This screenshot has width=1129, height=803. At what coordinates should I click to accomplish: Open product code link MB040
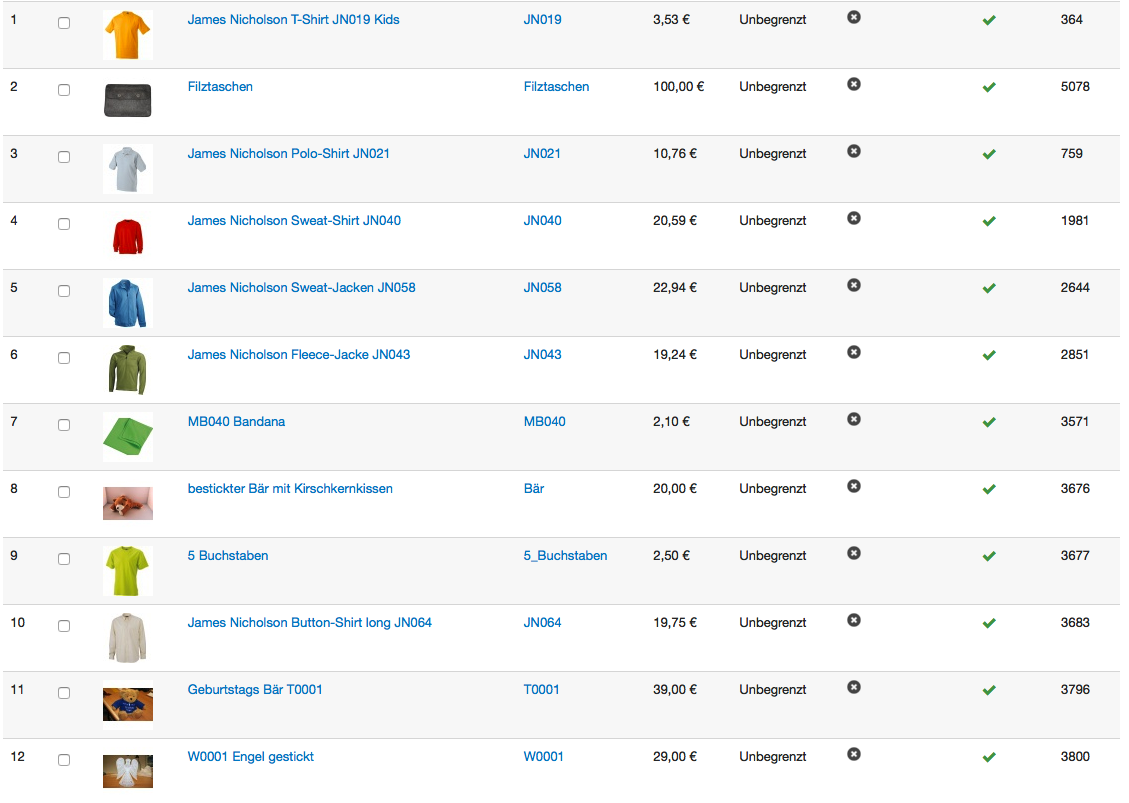[544, 421]
